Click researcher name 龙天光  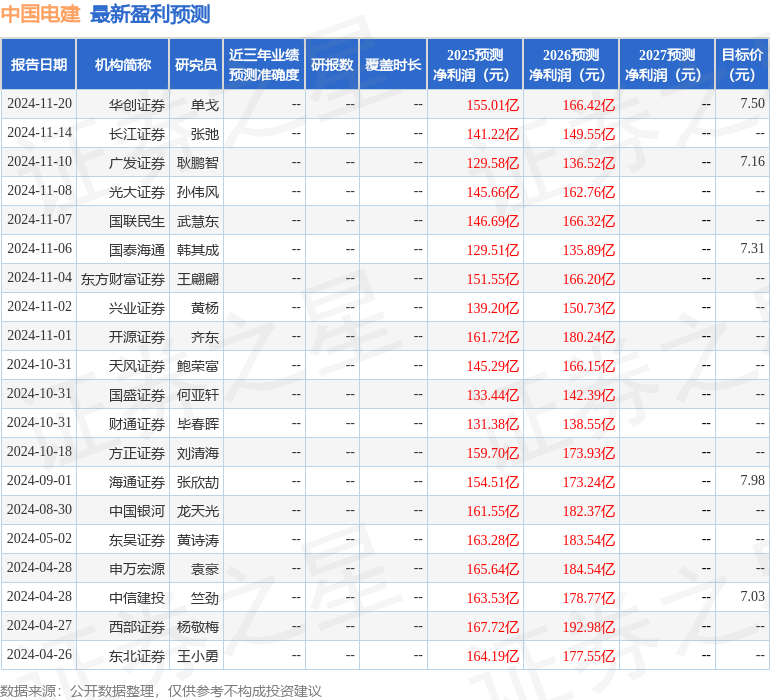(x=198, y=510)
